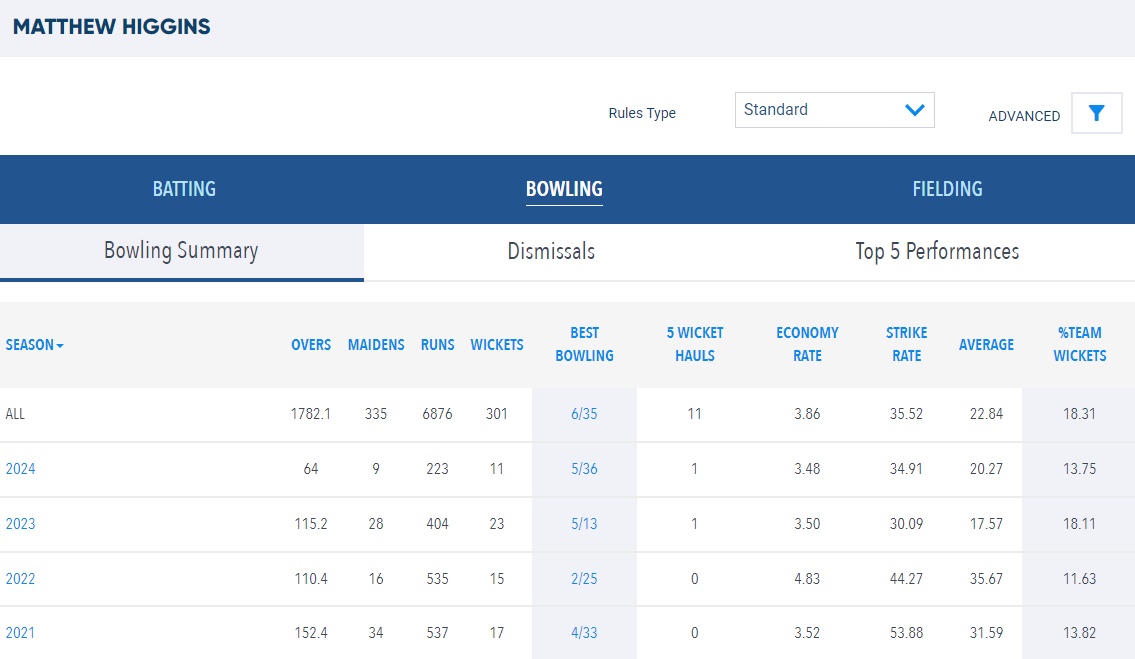Click the Rules Type label
The image size is (1135, 659).
tap(642, 113)
